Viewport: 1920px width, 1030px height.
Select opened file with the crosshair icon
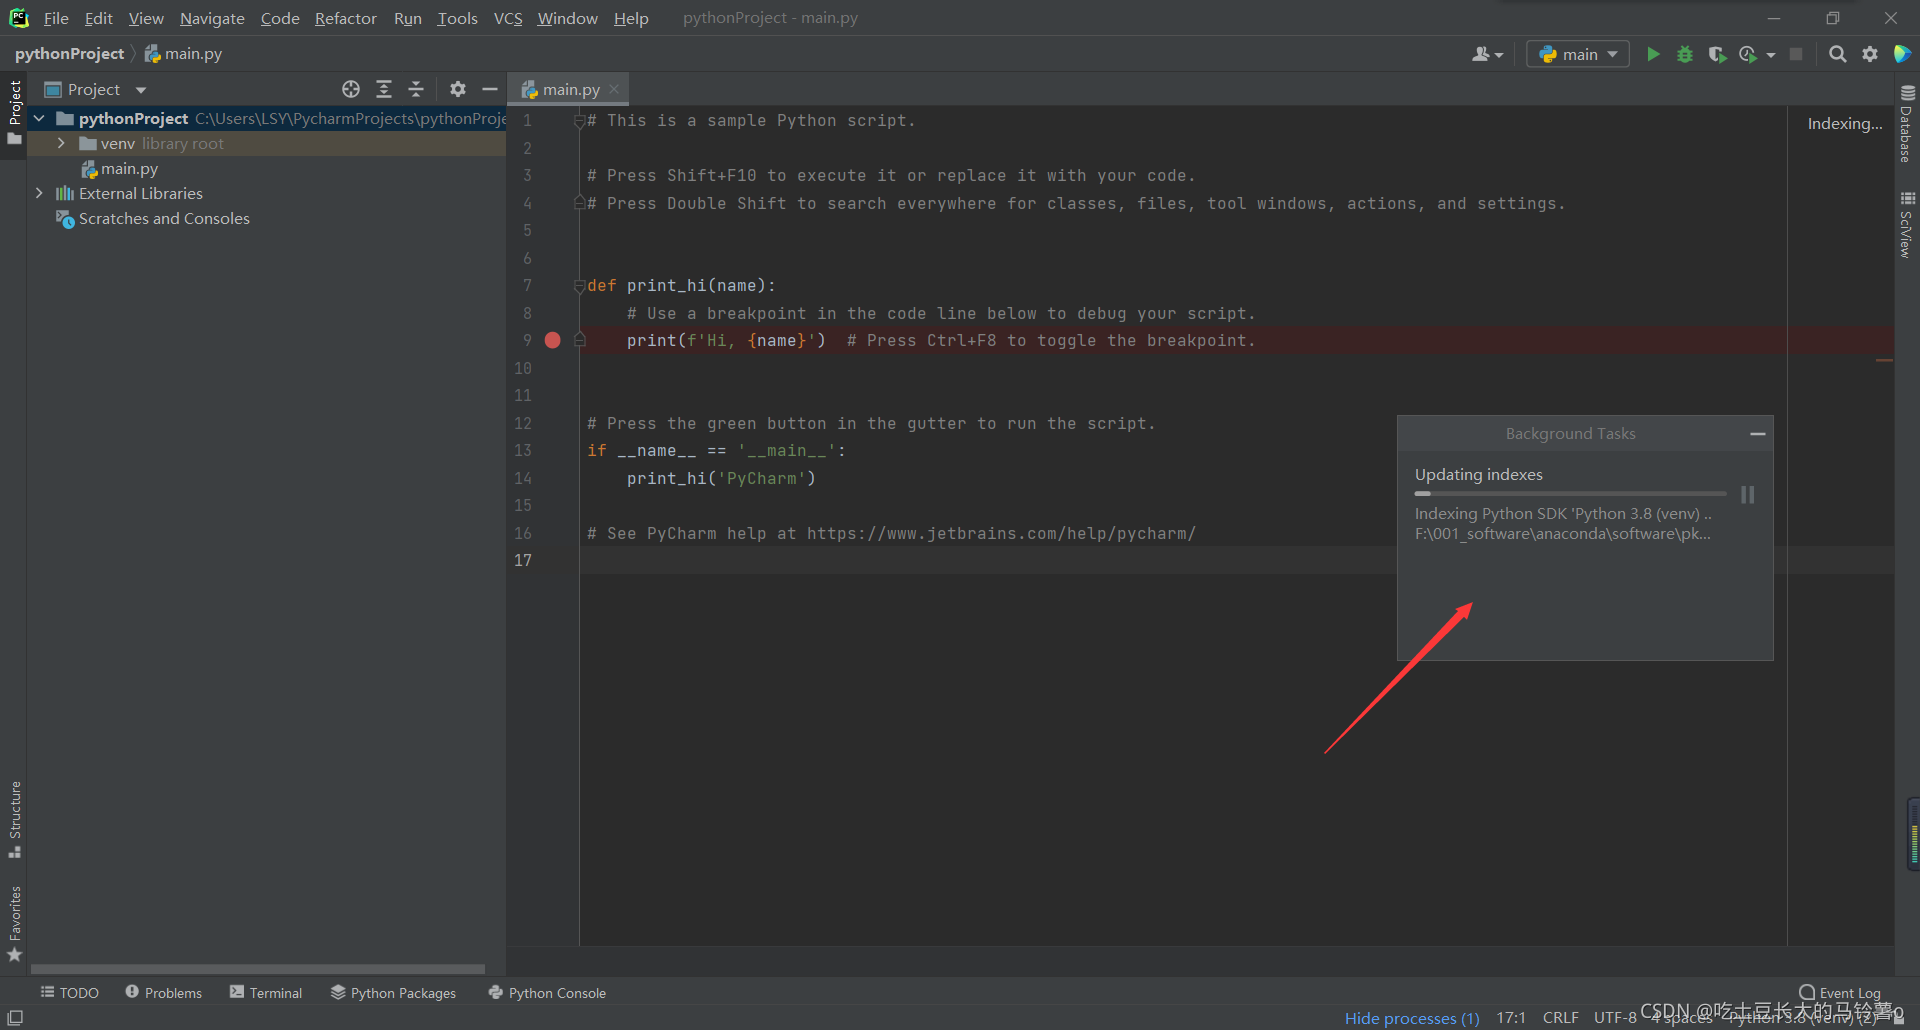tap(351, 89)
